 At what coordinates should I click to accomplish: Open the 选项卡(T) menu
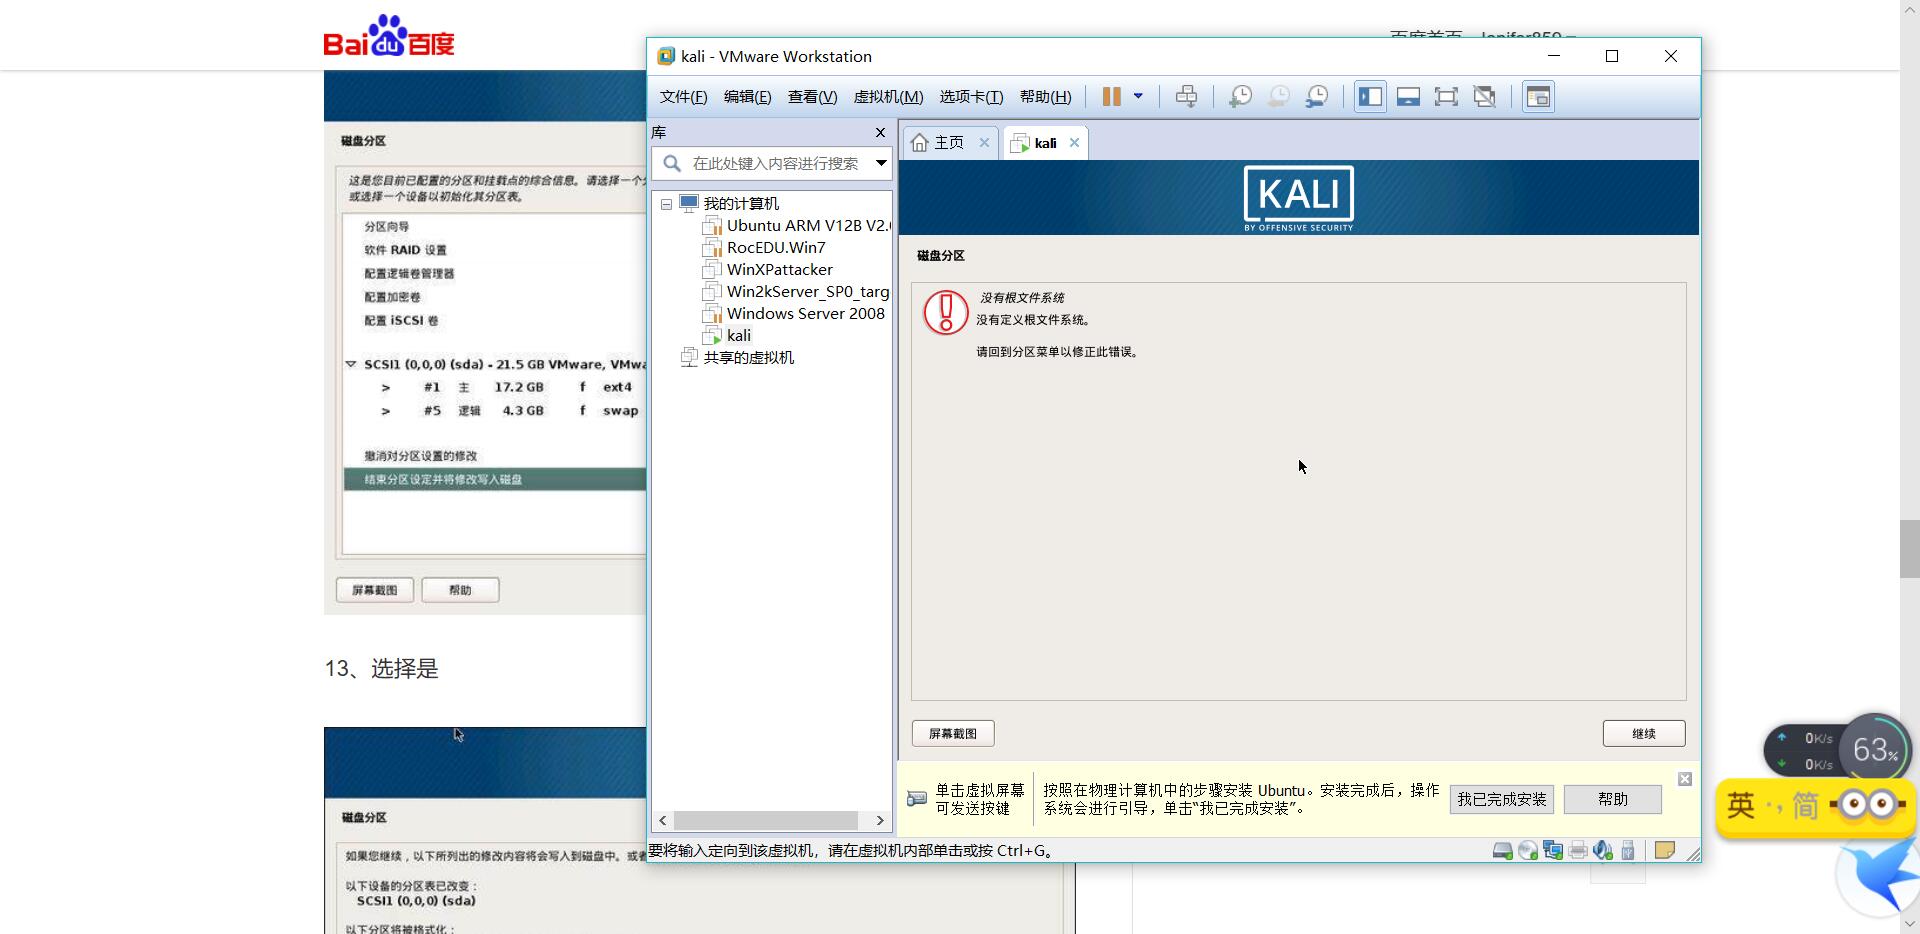point(971,97)
